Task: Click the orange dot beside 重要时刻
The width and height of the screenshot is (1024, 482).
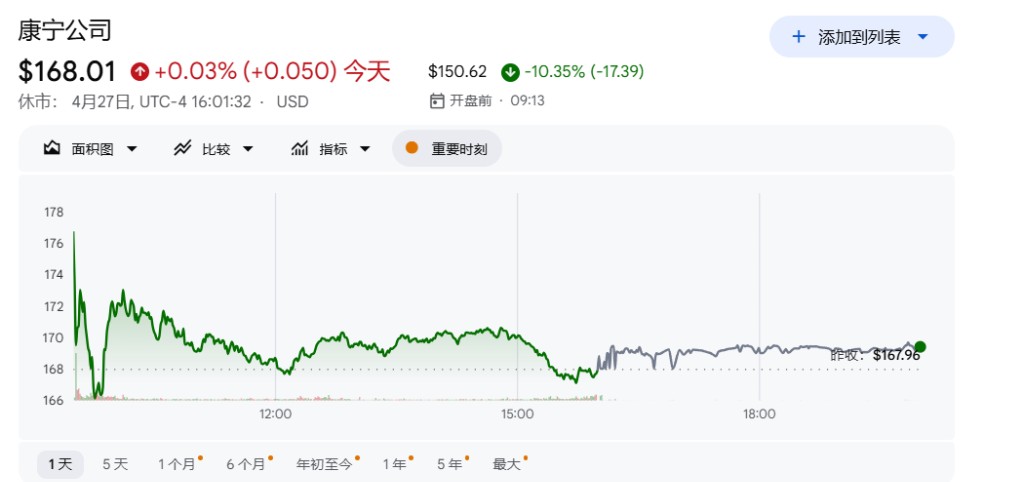Action: [411, 148]
